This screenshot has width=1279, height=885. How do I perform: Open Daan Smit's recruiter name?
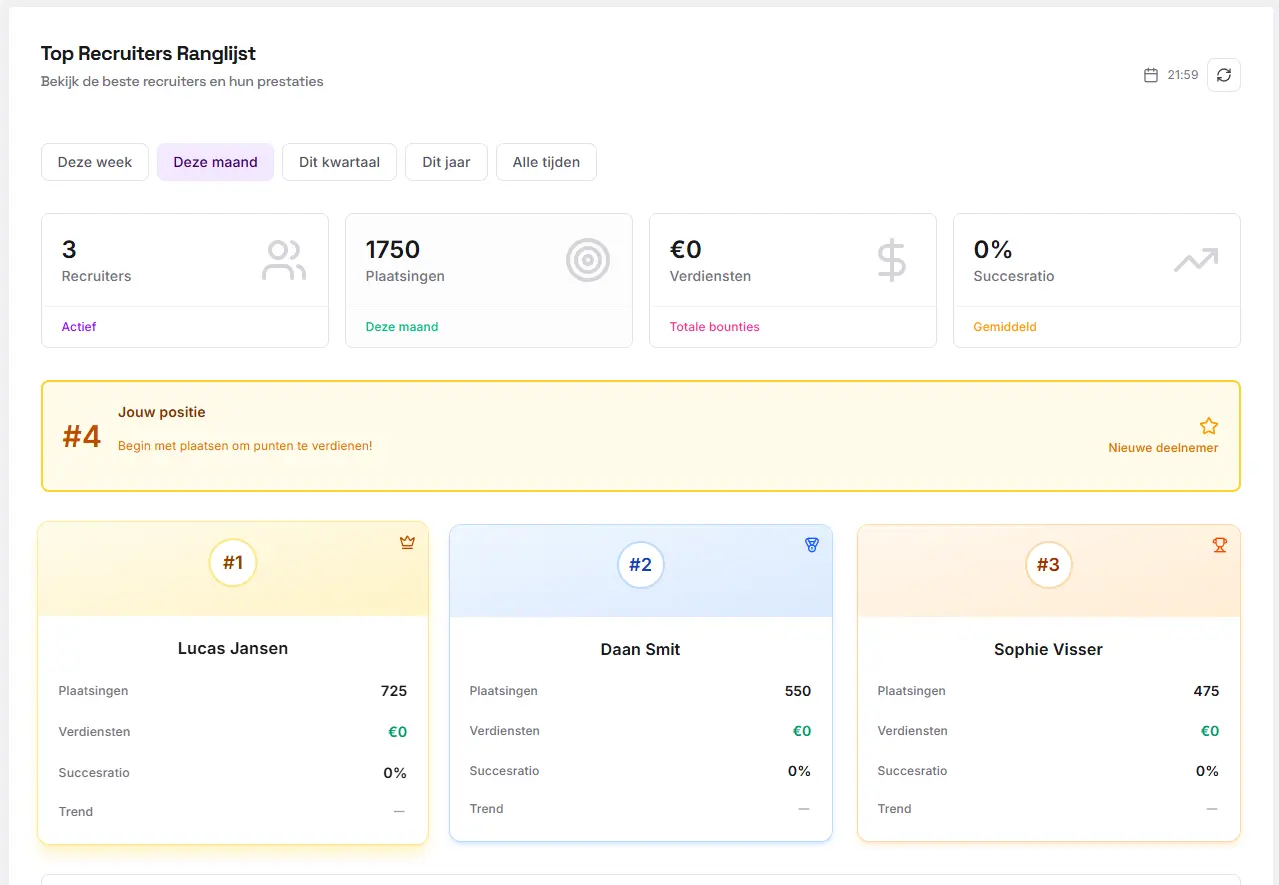(640, 649)
